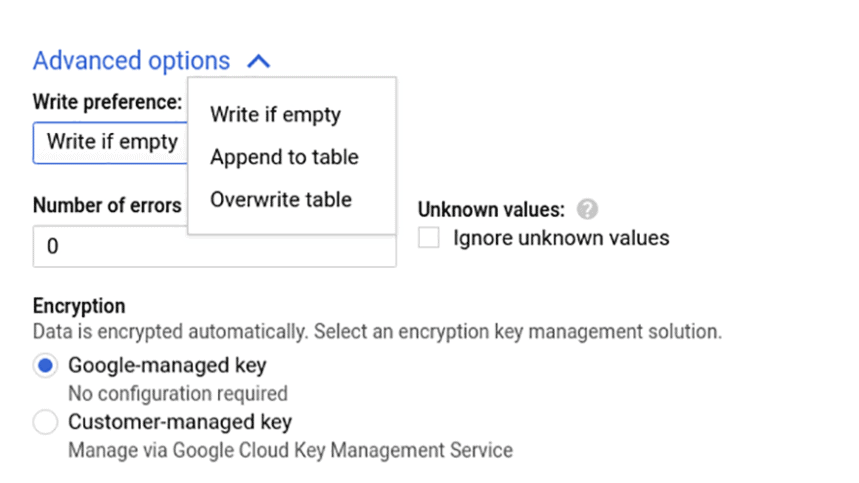The width and height of the screenshot is (859, 483).
Task: Click the Number of errors field label
Action: click(x=107, y=205)
